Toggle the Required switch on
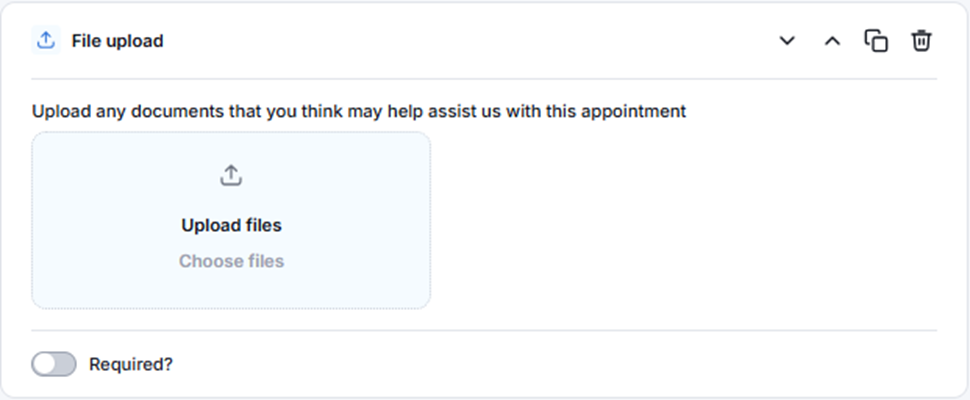This screenshot has height=400, width=970. [x=54, y=365]
